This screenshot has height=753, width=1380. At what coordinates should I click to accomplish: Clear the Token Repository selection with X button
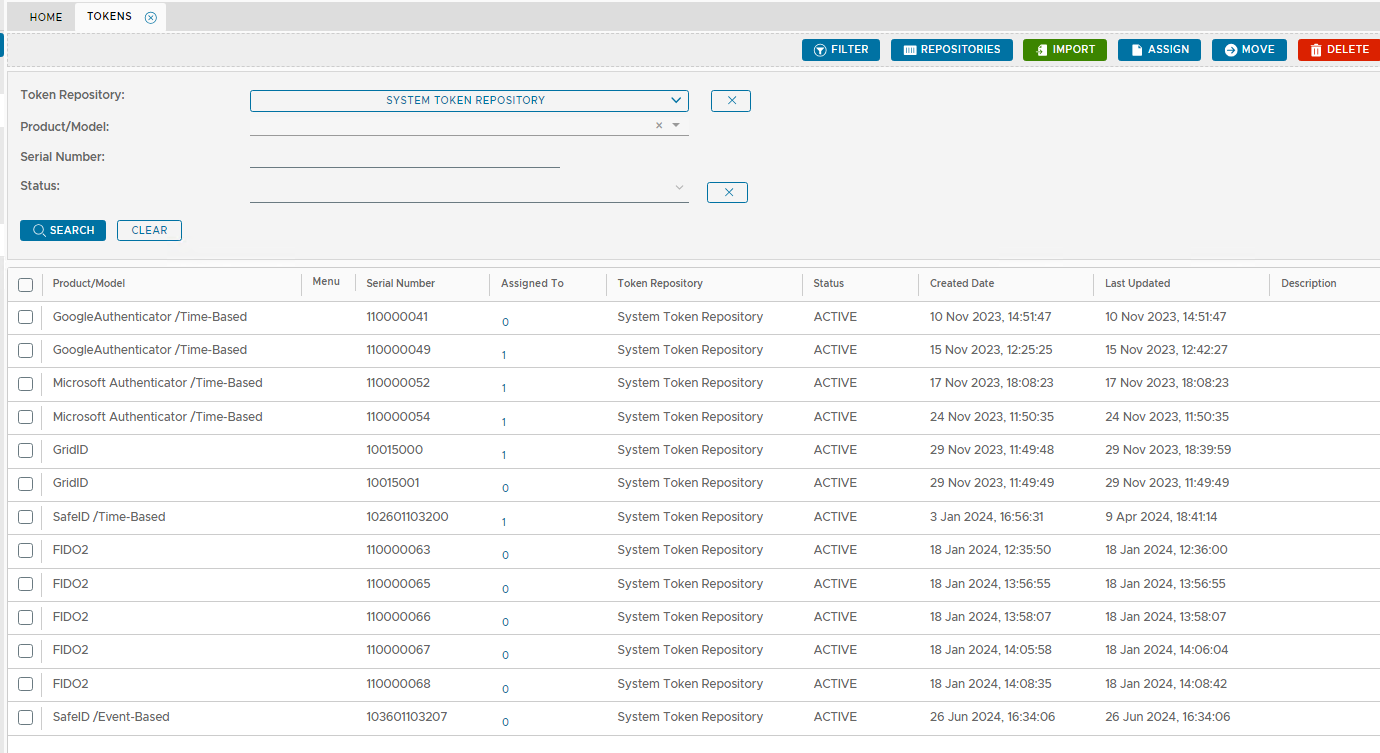731,101
